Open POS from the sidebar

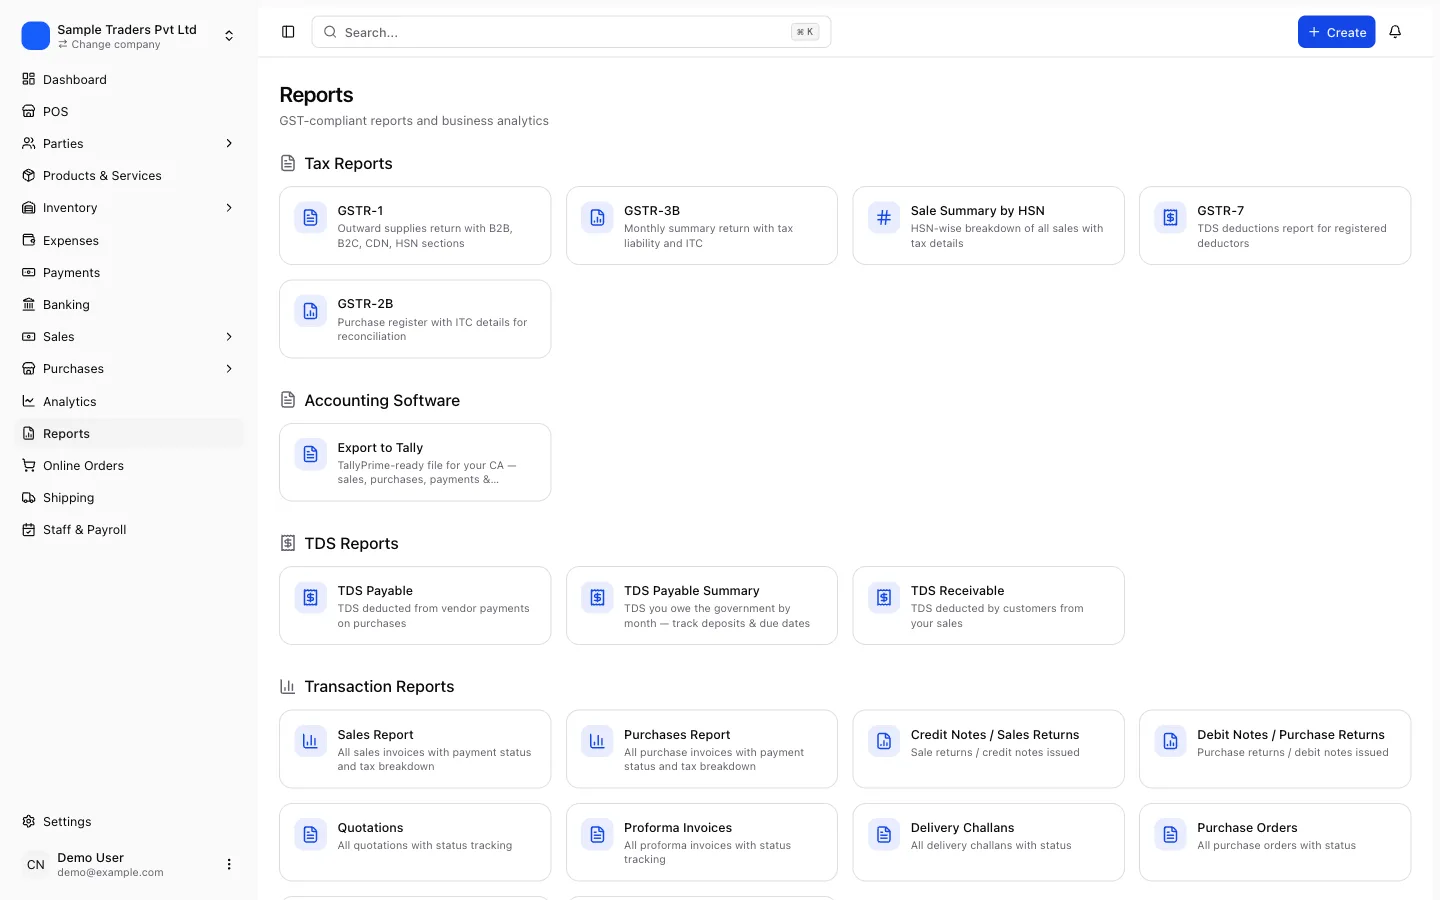coord(130,112)
